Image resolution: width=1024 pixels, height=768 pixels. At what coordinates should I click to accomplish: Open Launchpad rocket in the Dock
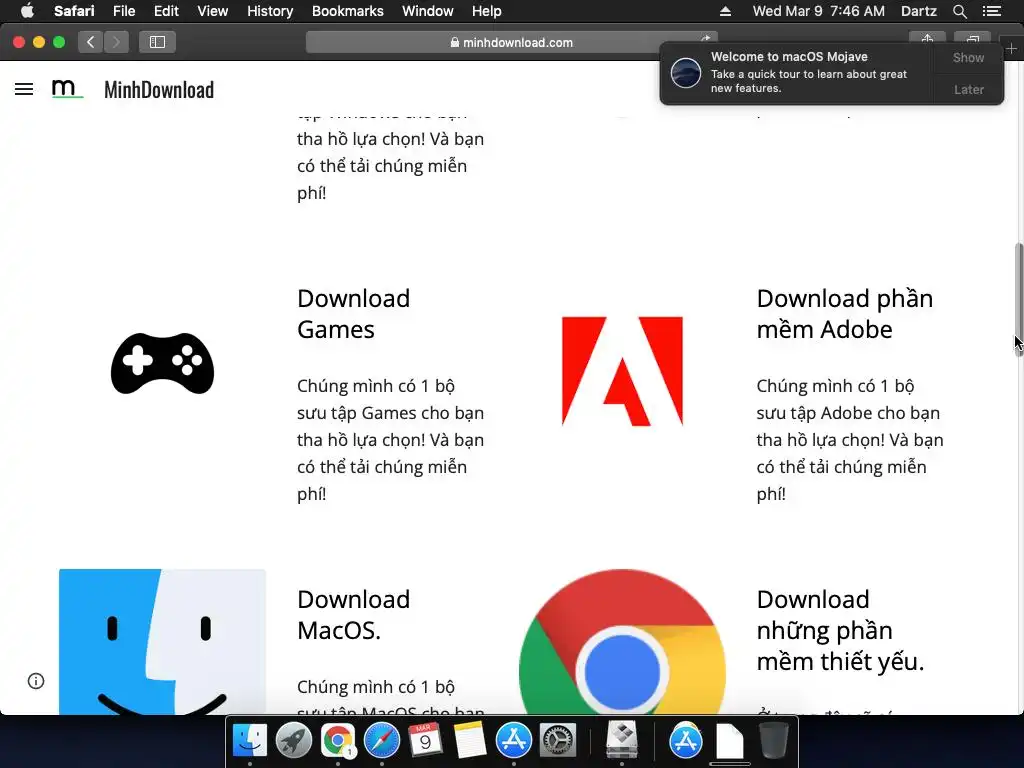(293, 741)
